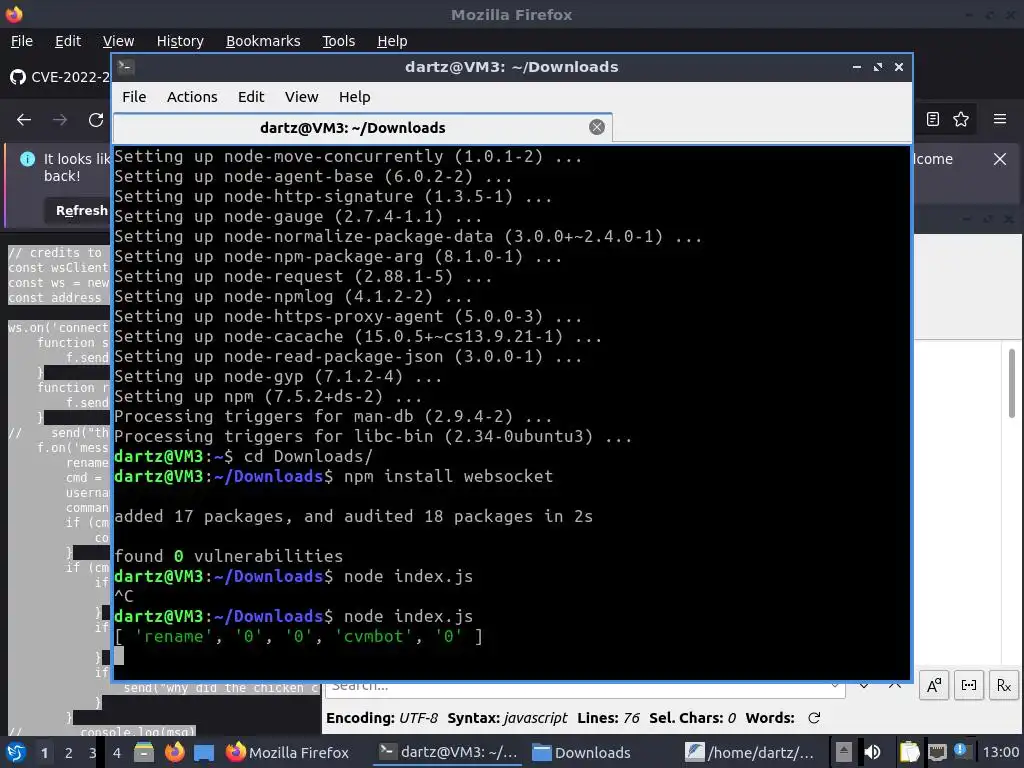Open Firefox History menu

[180, 41]
